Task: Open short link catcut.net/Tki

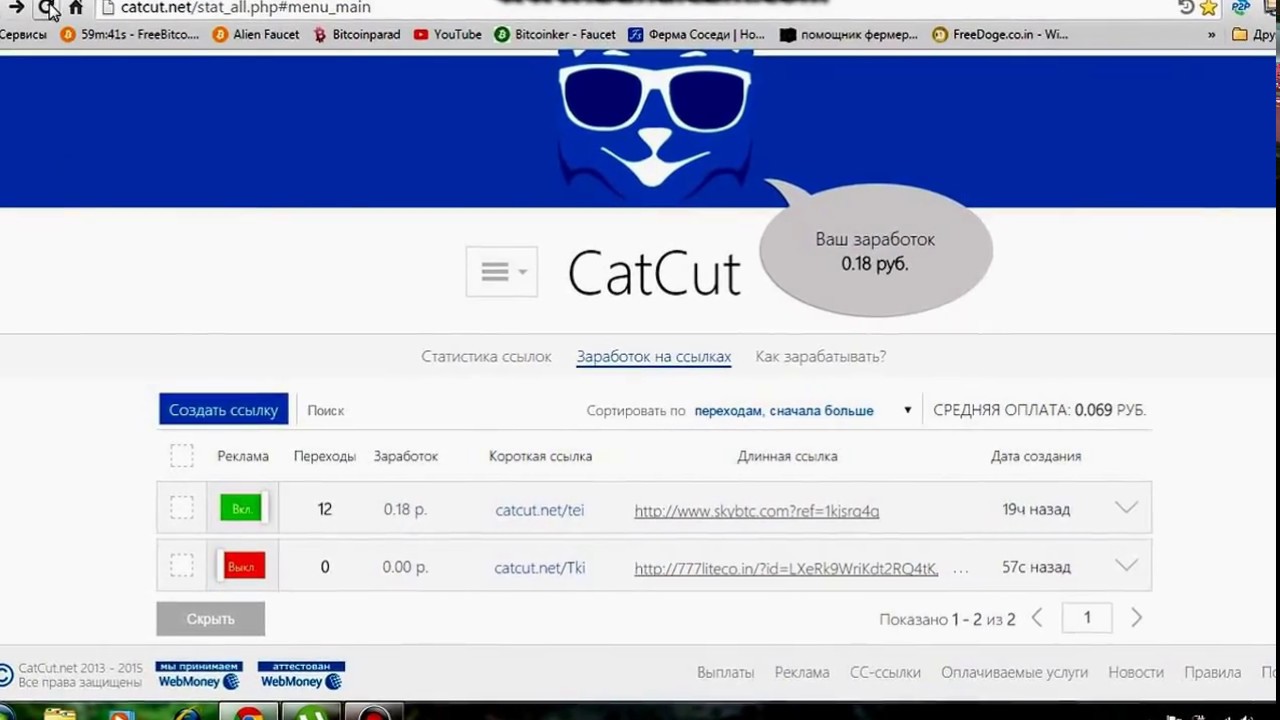Action: (x=539, y=568)
